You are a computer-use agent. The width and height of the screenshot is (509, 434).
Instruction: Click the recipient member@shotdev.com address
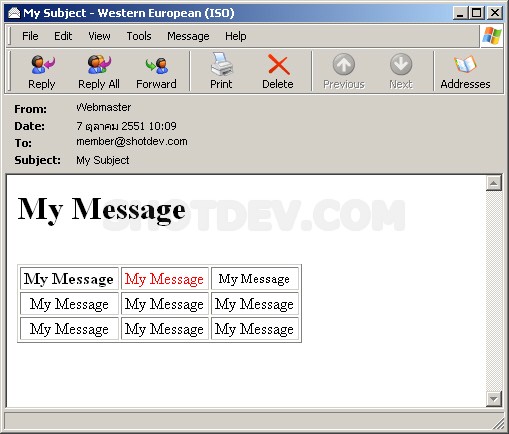[x=132, y=142]
